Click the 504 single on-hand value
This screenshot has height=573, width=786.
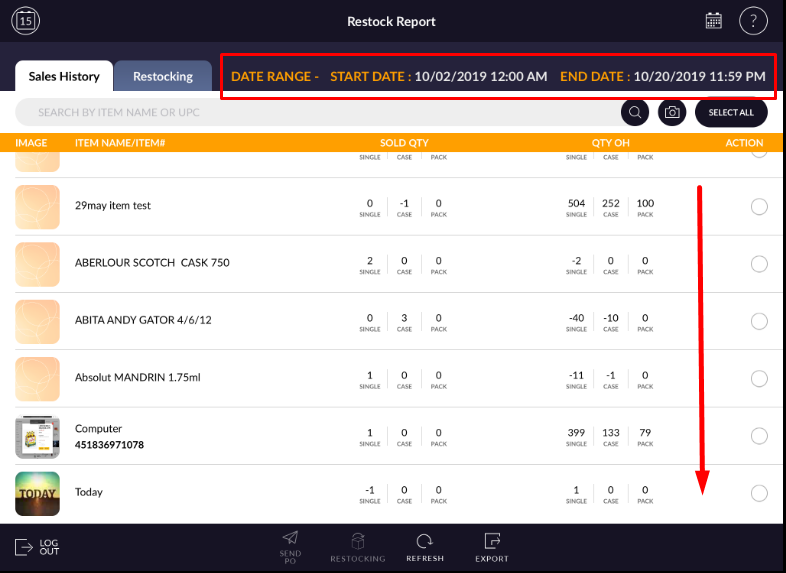[576, 203]
